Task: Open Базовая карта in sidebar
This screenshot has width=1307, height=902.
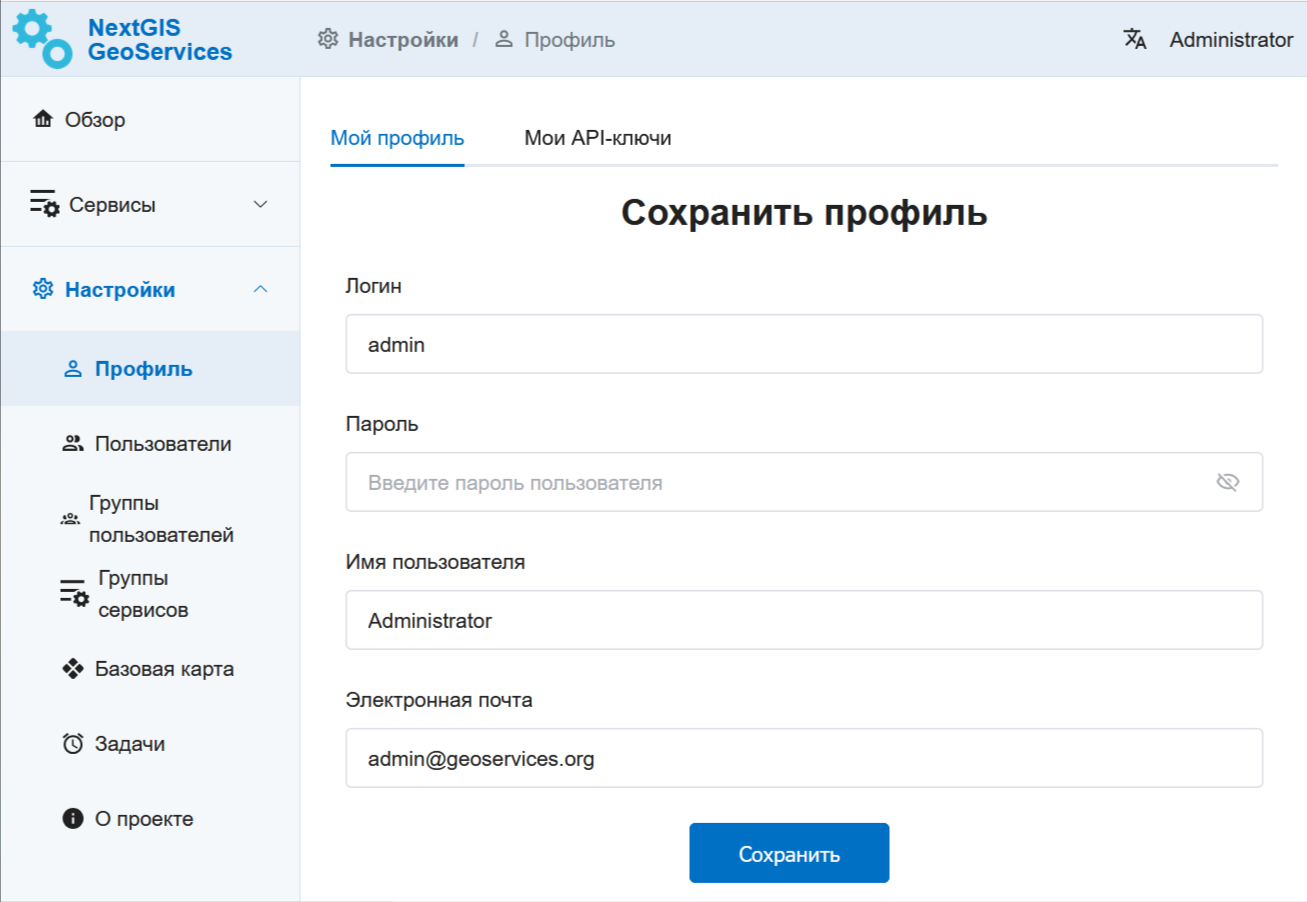Action: pos(150,669)
